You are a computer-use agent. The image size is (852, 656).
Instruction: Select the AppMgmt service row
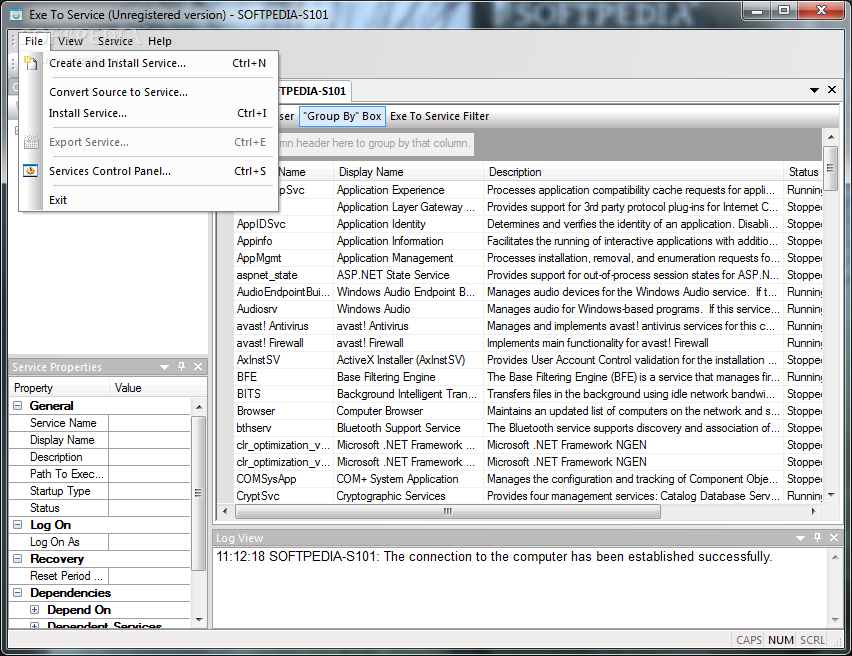click(x=528, y=258)
